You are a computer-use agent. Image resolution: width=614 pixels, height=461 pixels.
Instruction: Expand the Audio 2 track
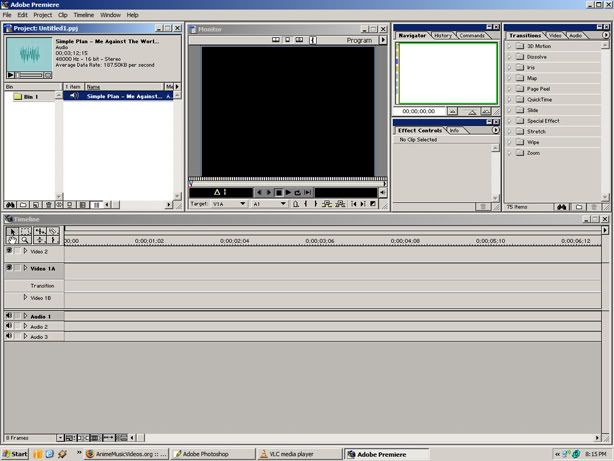click(25, 326)
